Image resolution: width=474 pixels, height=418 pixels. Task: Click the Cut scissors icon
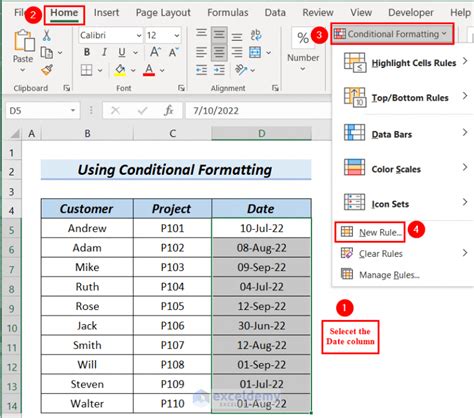point(47,35)
